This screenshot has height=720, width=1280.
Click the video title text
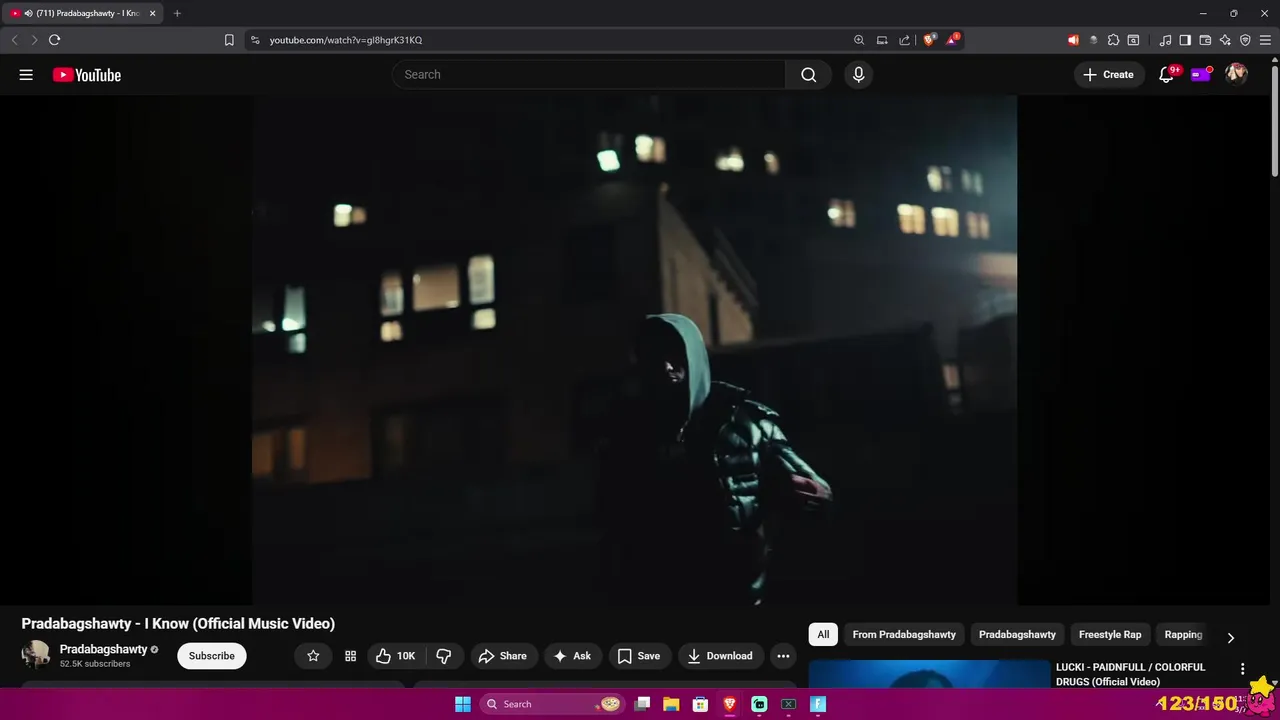point(178,624)
